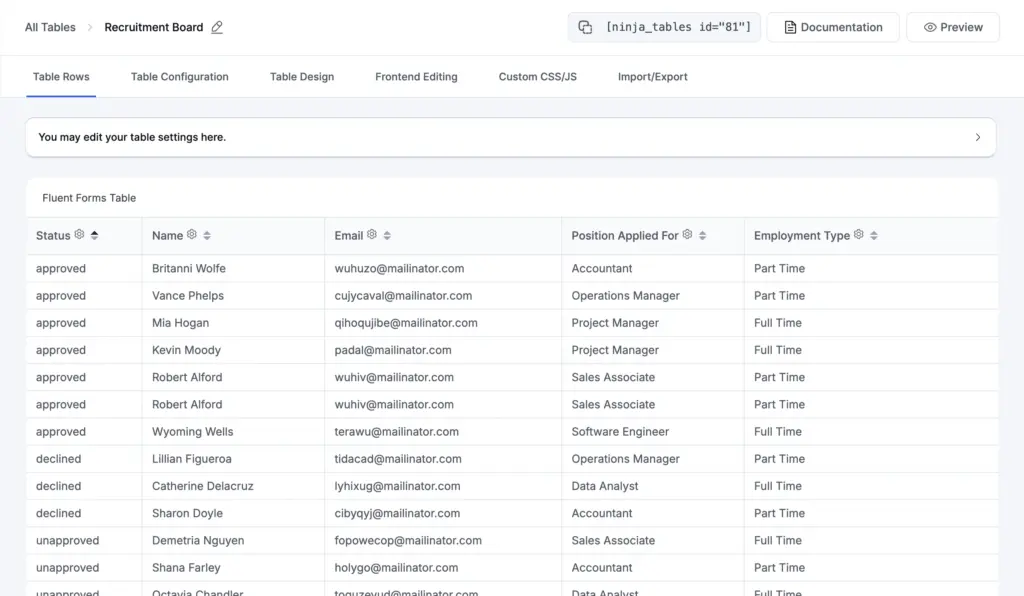Click email terawu@mailinator.com
Image resolution: width=1024 pixels, height=596 pixels.
(396, 431)
